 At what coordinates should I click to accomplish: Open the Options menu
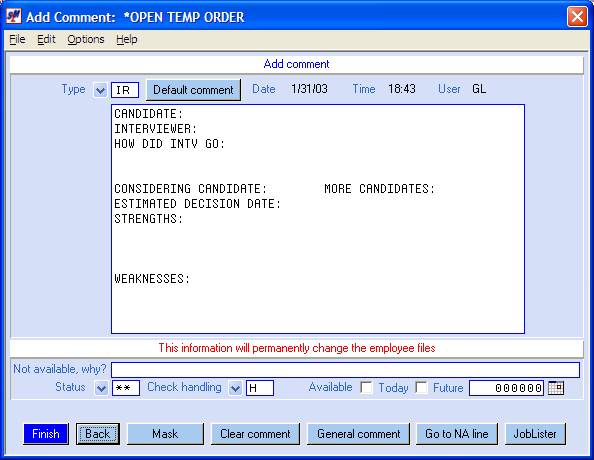tap(86, 39)
